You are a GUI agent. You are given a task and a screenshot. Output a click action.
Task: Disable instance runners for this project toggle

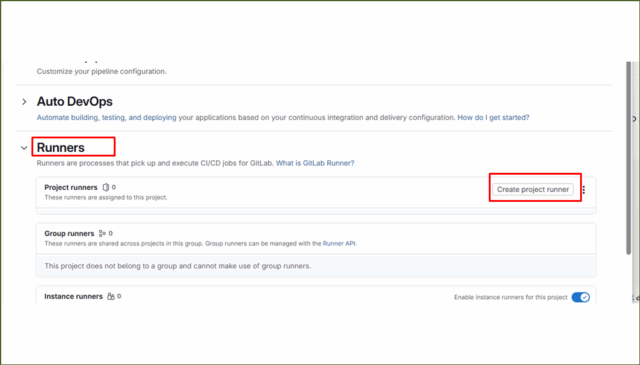click(x=580, y=297)
